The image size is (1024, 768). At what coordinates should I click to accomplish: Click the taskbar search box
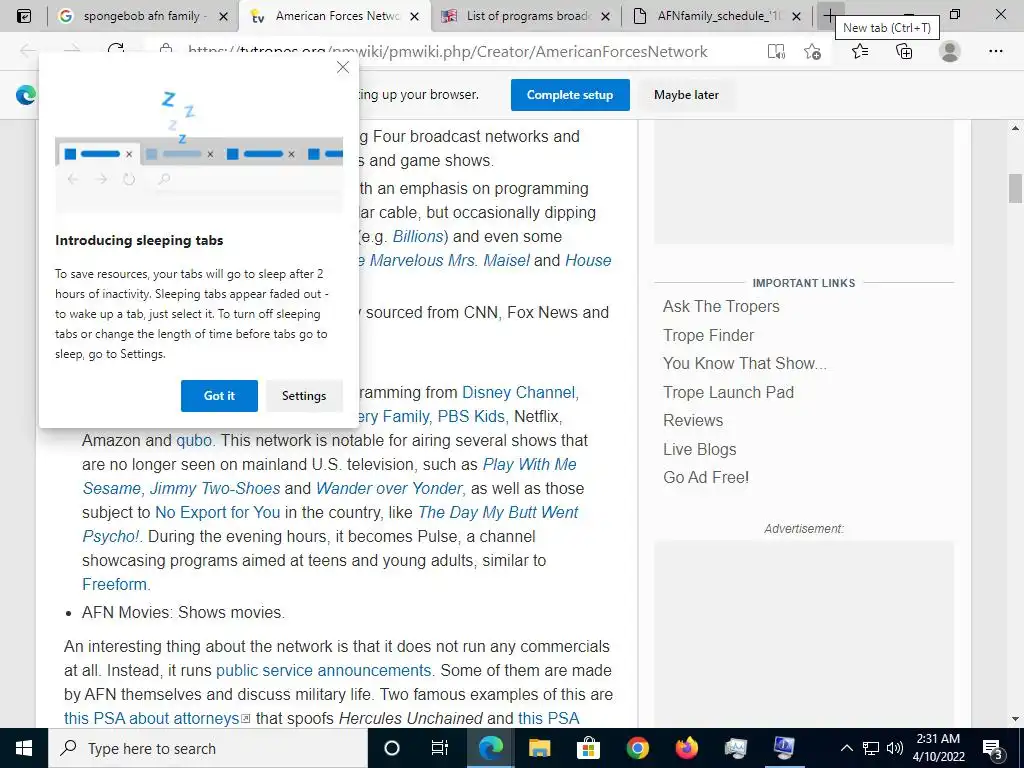coord(208,748)
